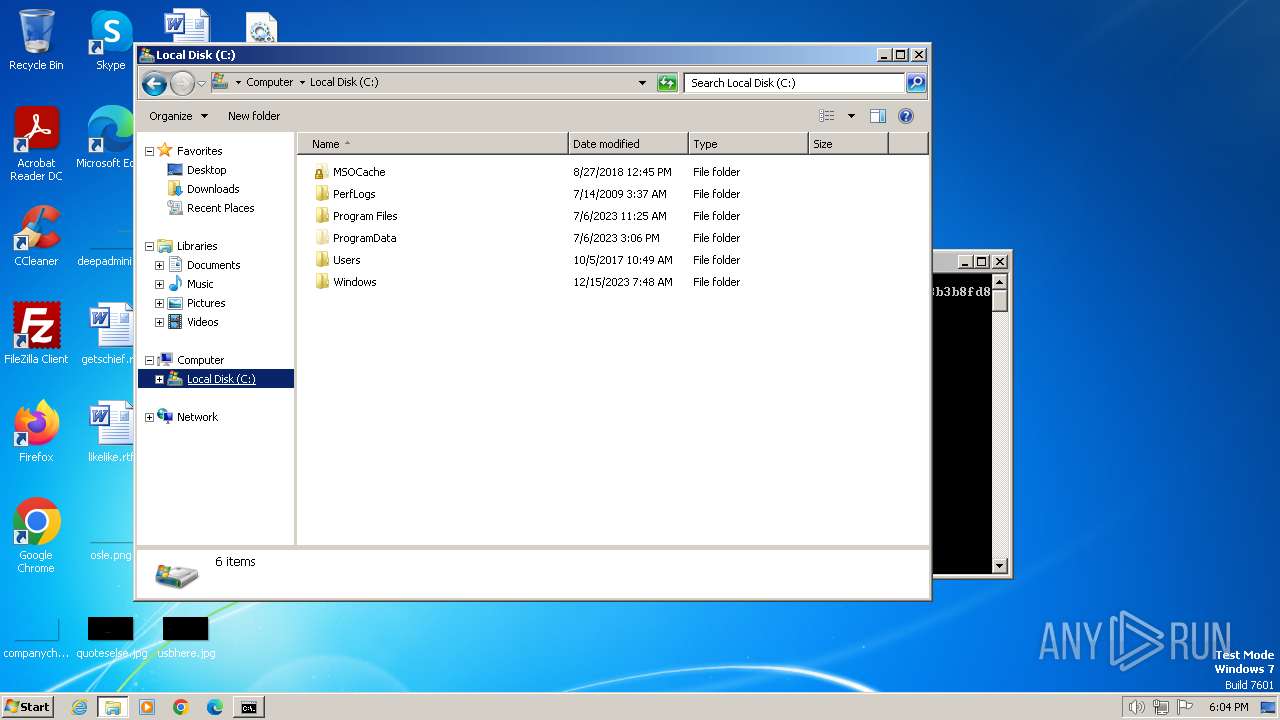Sort by Name column header
Image resolution: width=1280 pixels, height=720 pixels.
pyautogui.click(x=433, y=144)
